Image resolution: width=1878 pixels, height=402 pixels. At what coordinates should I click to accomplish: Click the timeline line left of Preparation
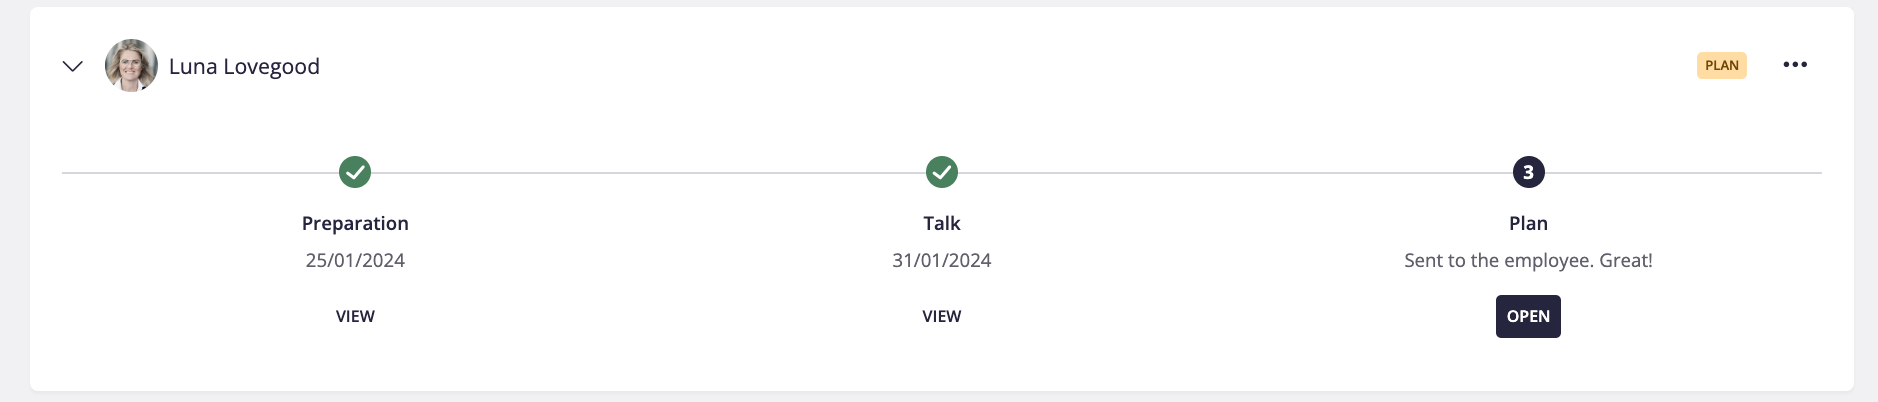tap(200, 172)
